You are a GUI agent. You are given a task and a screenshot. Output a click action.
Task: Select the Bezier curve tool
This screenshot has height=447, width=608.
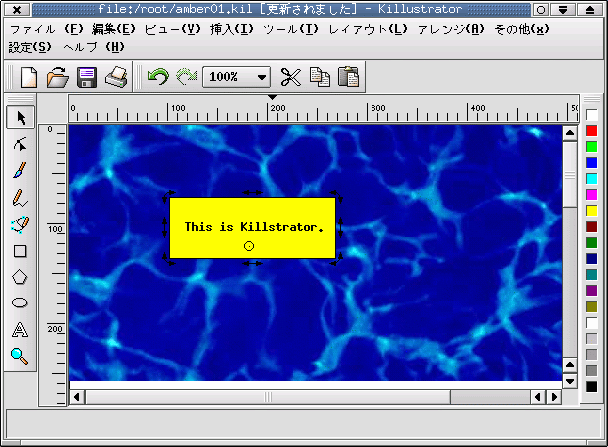pos(20,224)
